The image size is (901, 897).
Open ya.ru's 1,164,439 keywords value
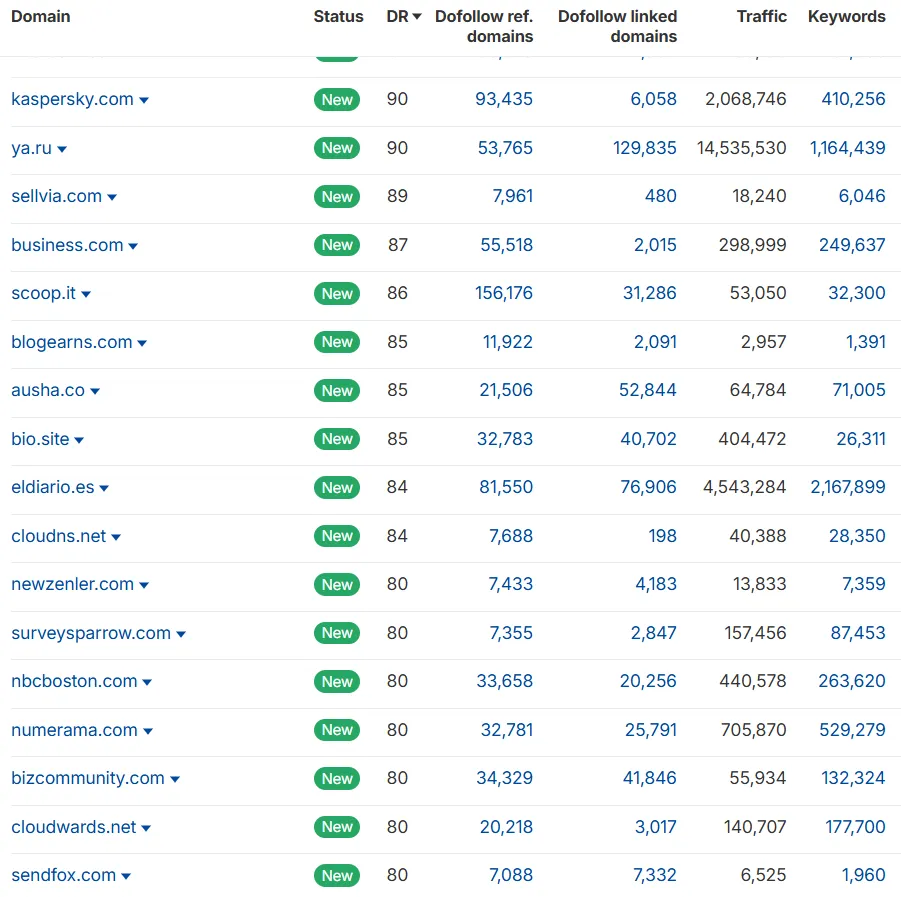pyautogui.click(x=848, y=148)
